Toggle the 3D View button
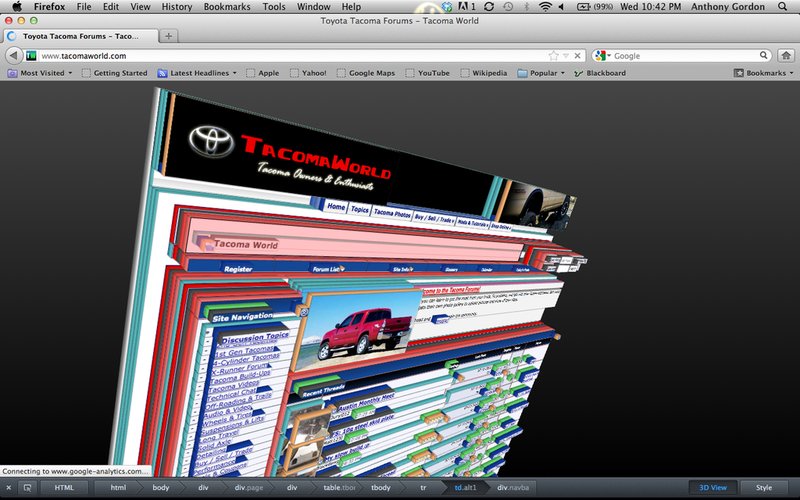 (x=713, y=488)
